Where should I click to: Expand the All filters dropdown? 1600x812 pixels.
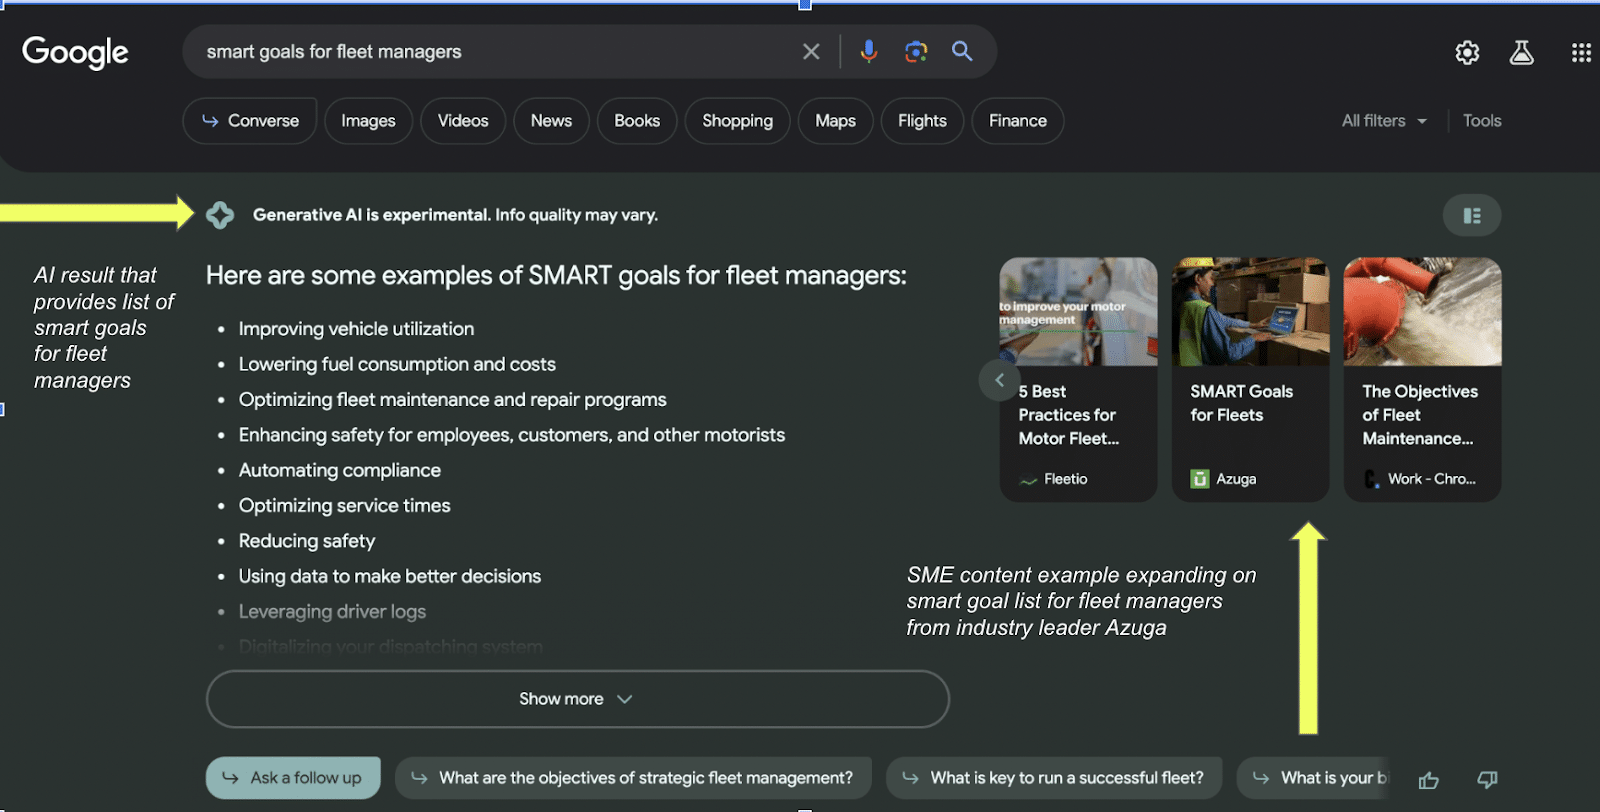tap(1384, 121)
